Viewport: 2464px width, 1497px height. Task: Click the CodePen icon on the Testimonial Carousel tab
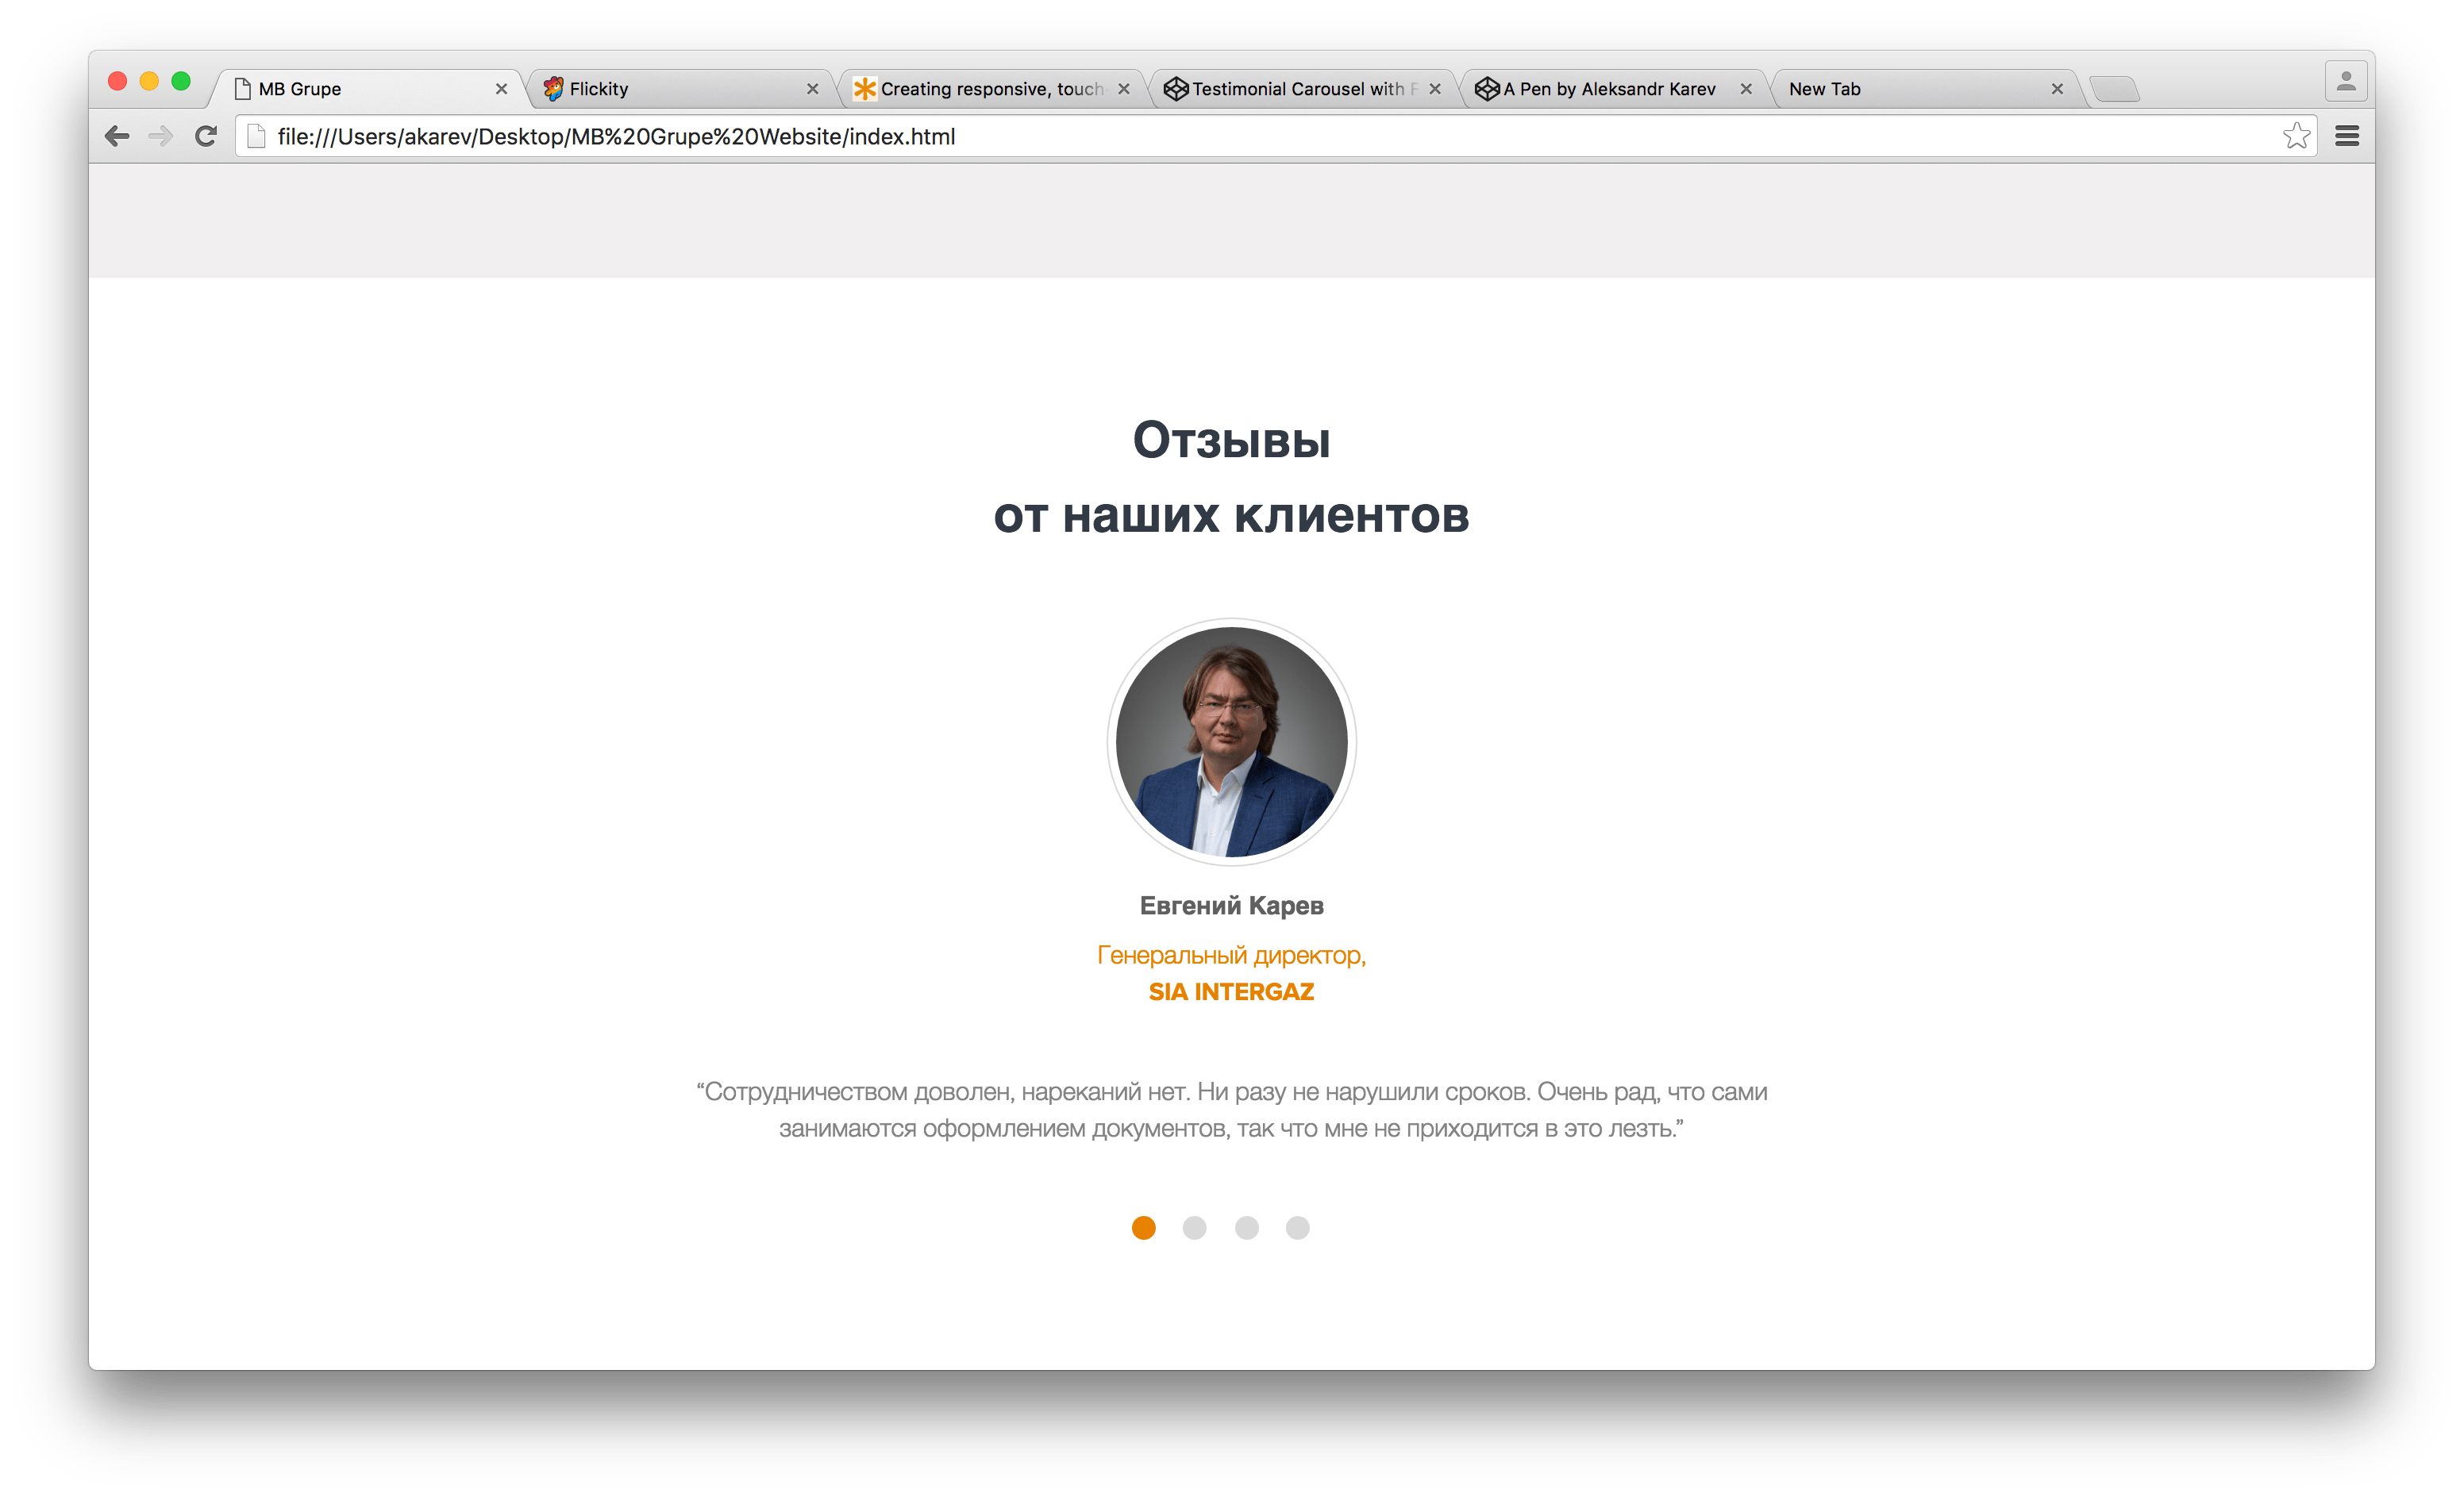[1177, 88]
